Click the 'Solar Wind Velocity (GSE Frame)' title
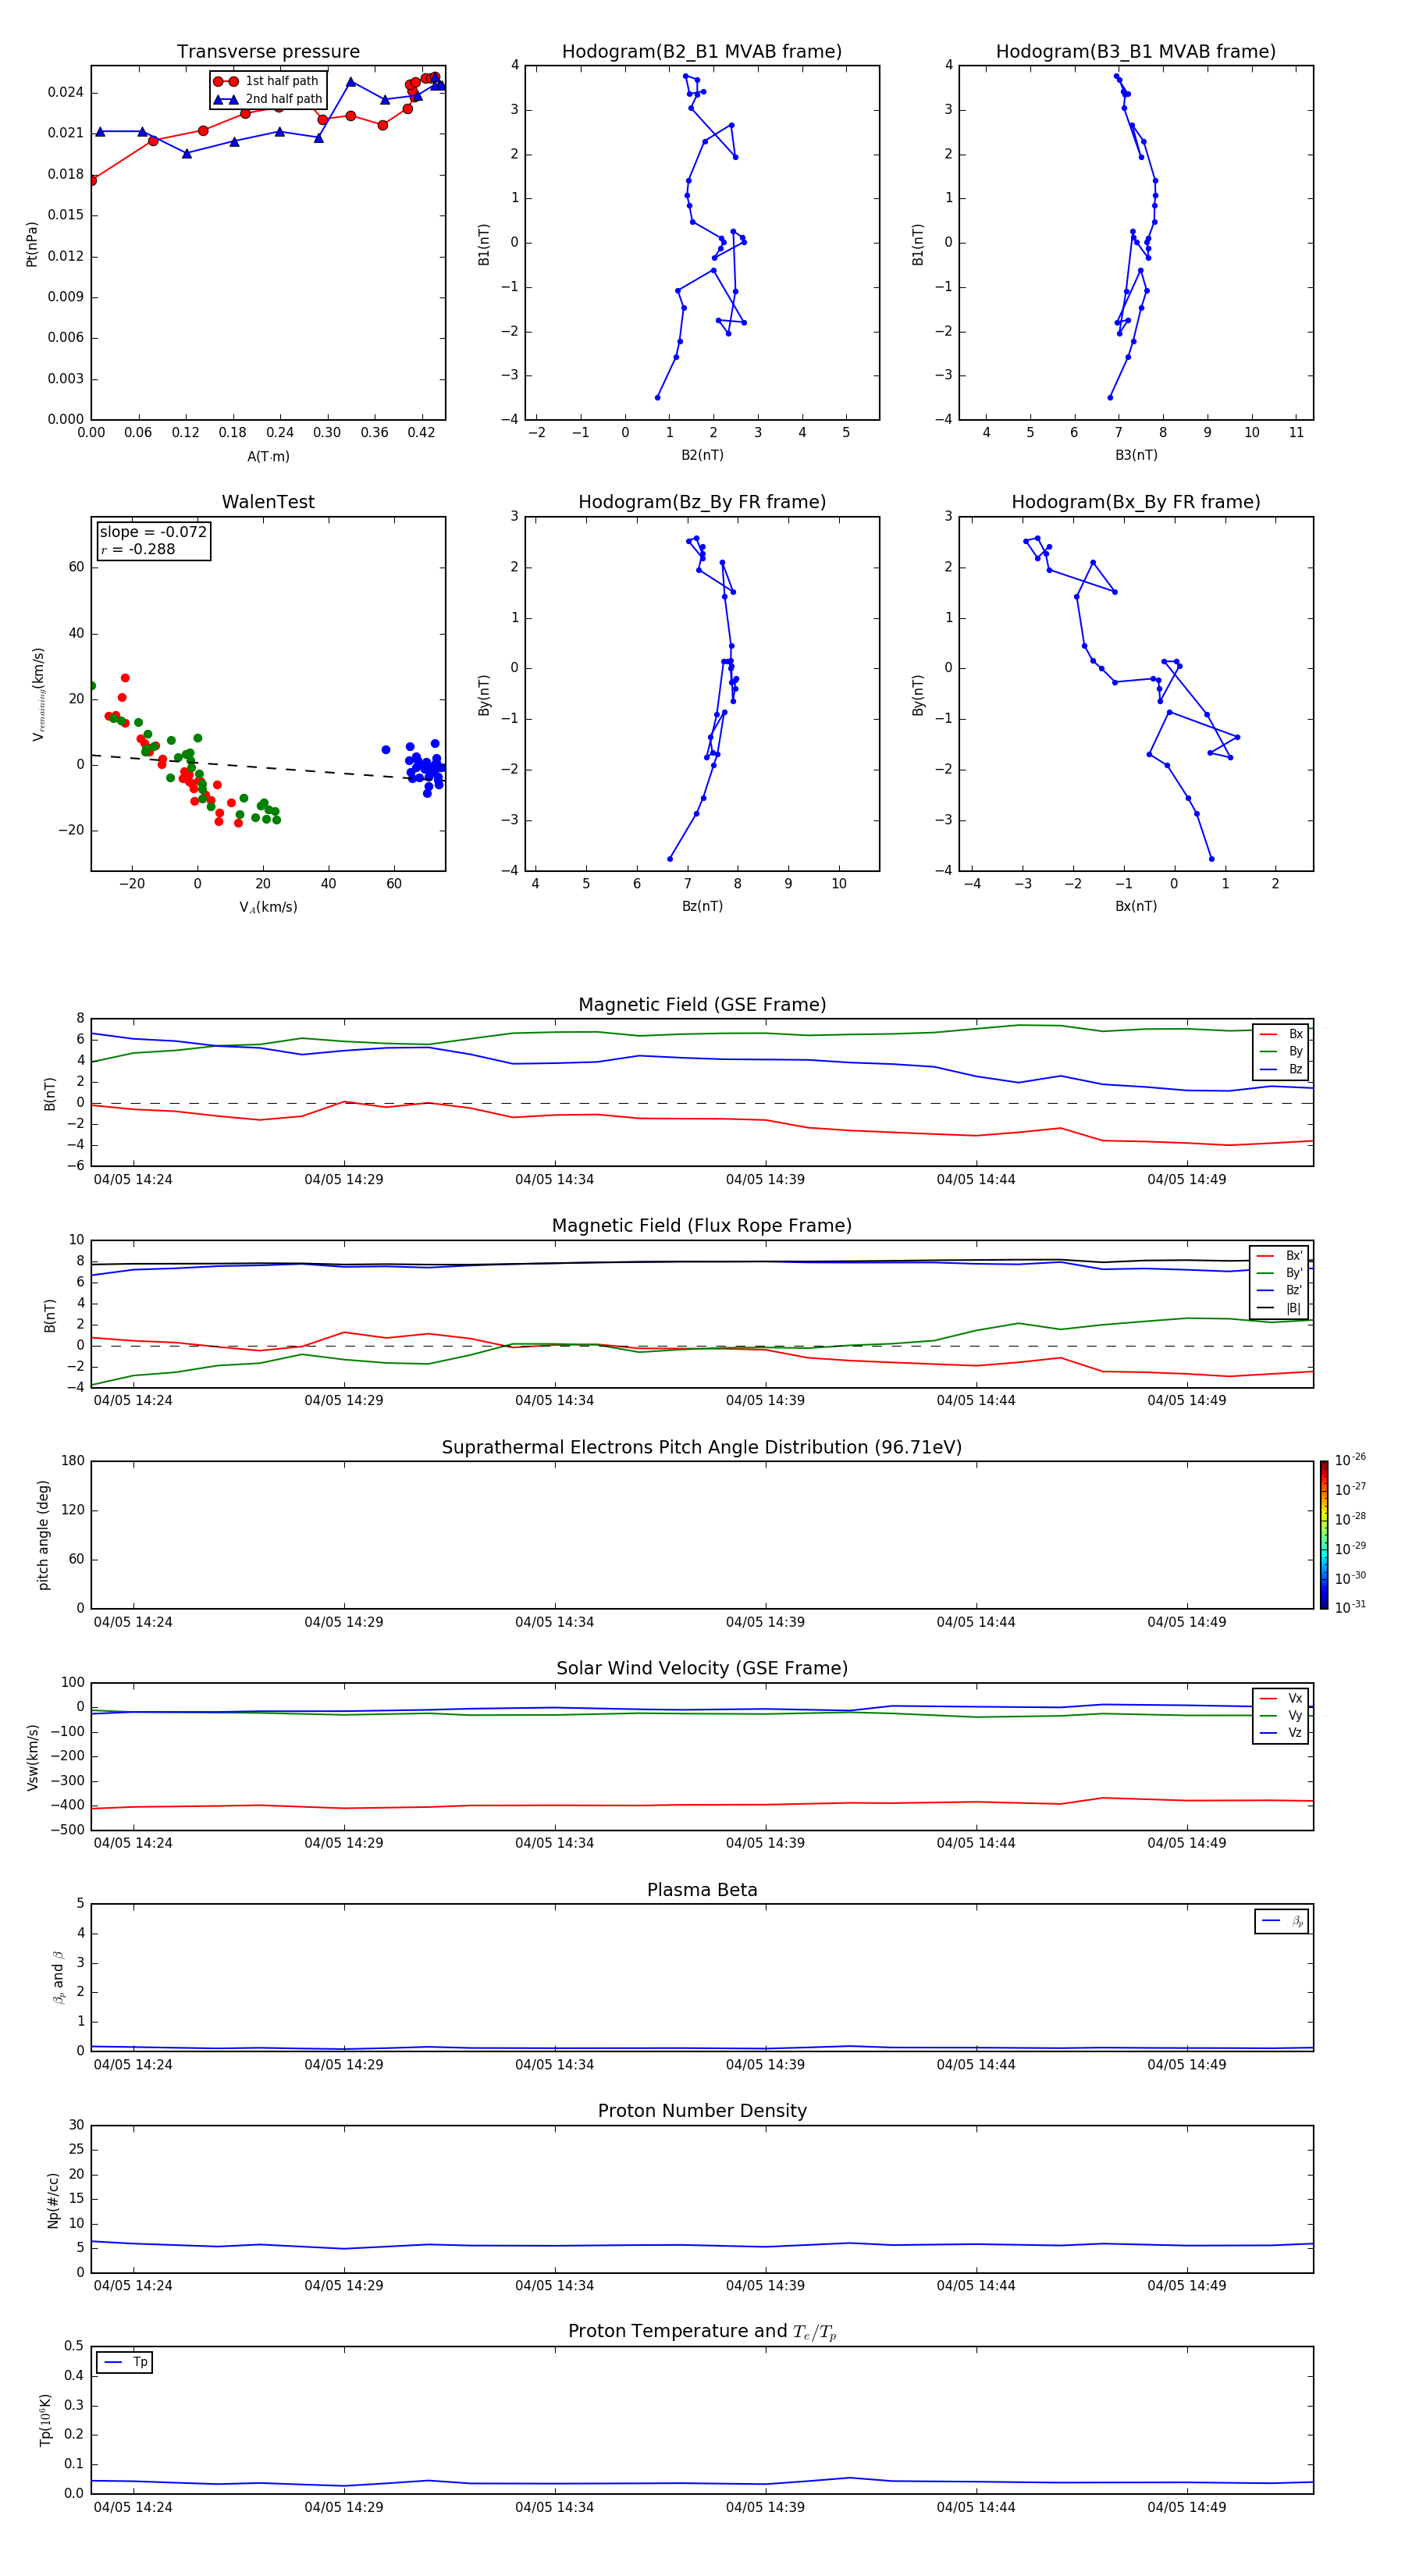This screenshot has height=2576, width=1405. (x=702, y=1669)
